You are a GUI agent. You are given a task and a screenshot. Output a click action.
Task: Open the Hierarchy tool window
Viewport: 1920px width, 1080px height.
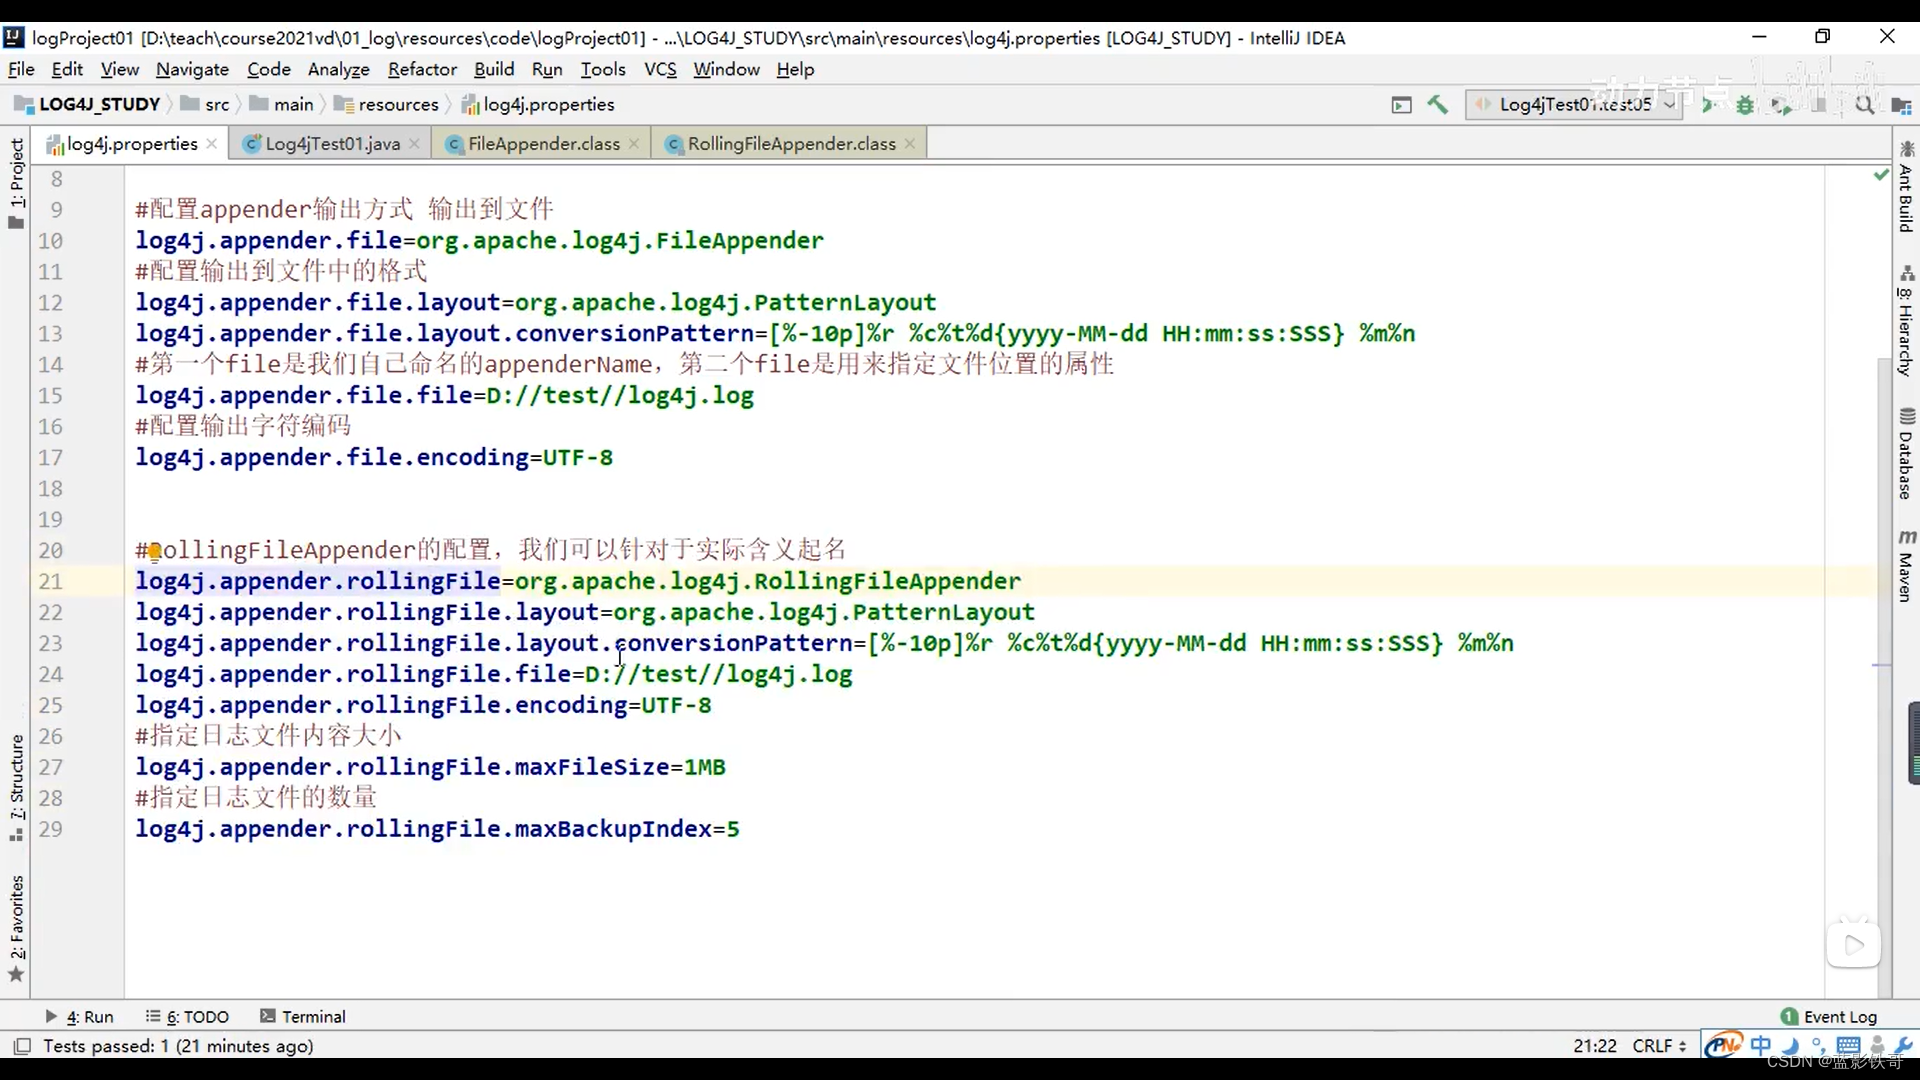coord(1906,320)
